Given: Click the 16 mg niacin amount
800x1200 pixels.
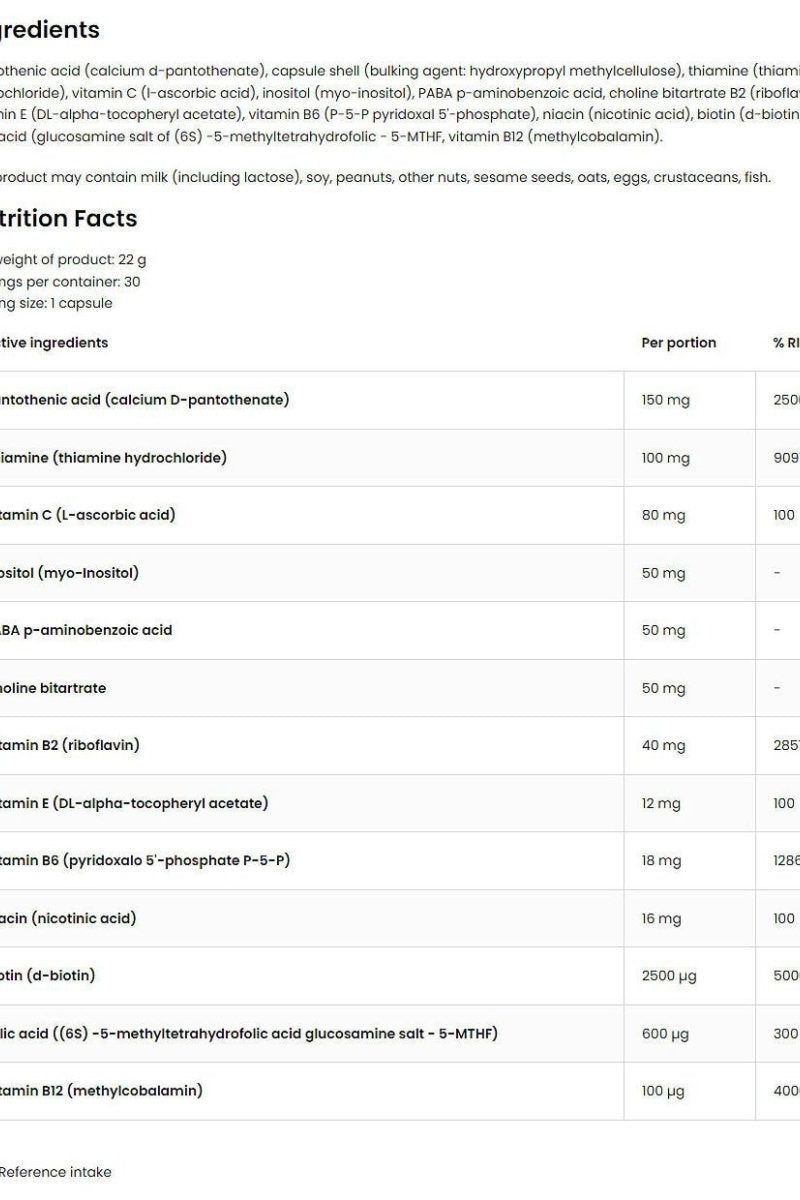Looking at the screenshot, I should tap(661, 918).
